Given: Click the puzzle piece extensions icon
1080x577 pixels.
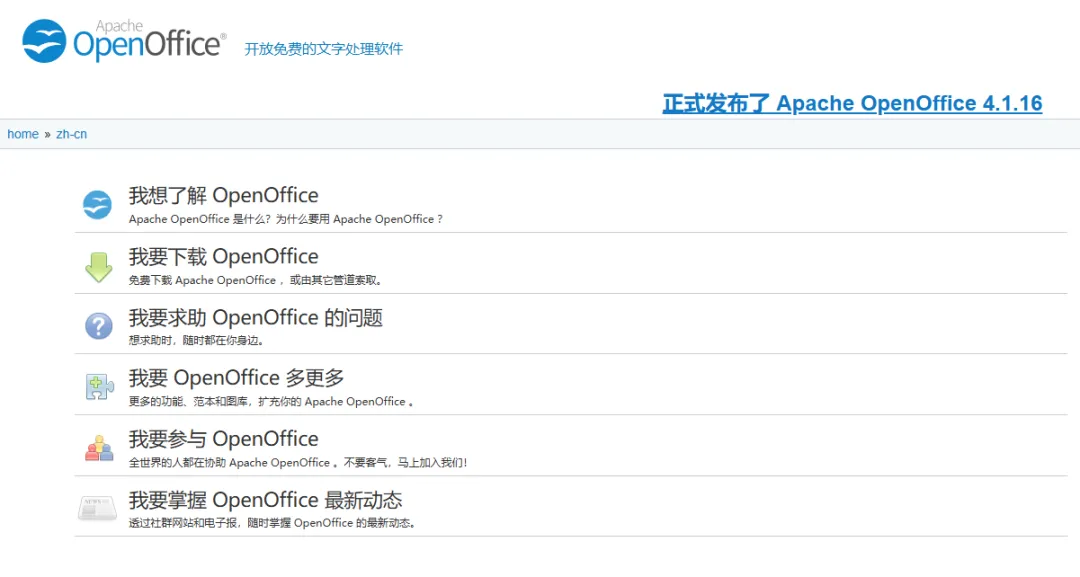Looking at the screenshot, I should 99,386.
